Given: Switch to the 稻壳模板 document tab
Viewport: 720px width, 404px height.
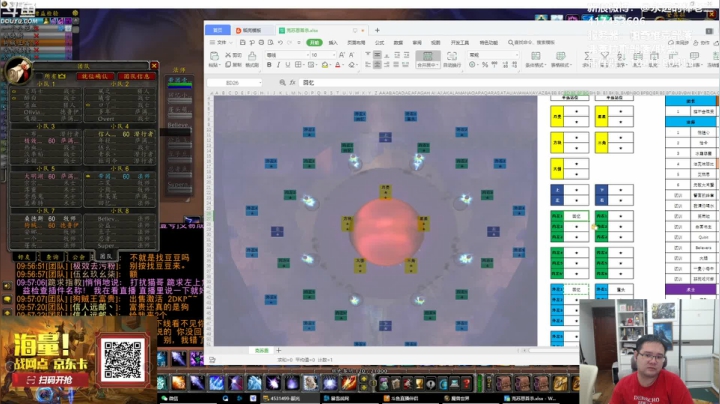Looking at the screenshot, I should point(252,30).
